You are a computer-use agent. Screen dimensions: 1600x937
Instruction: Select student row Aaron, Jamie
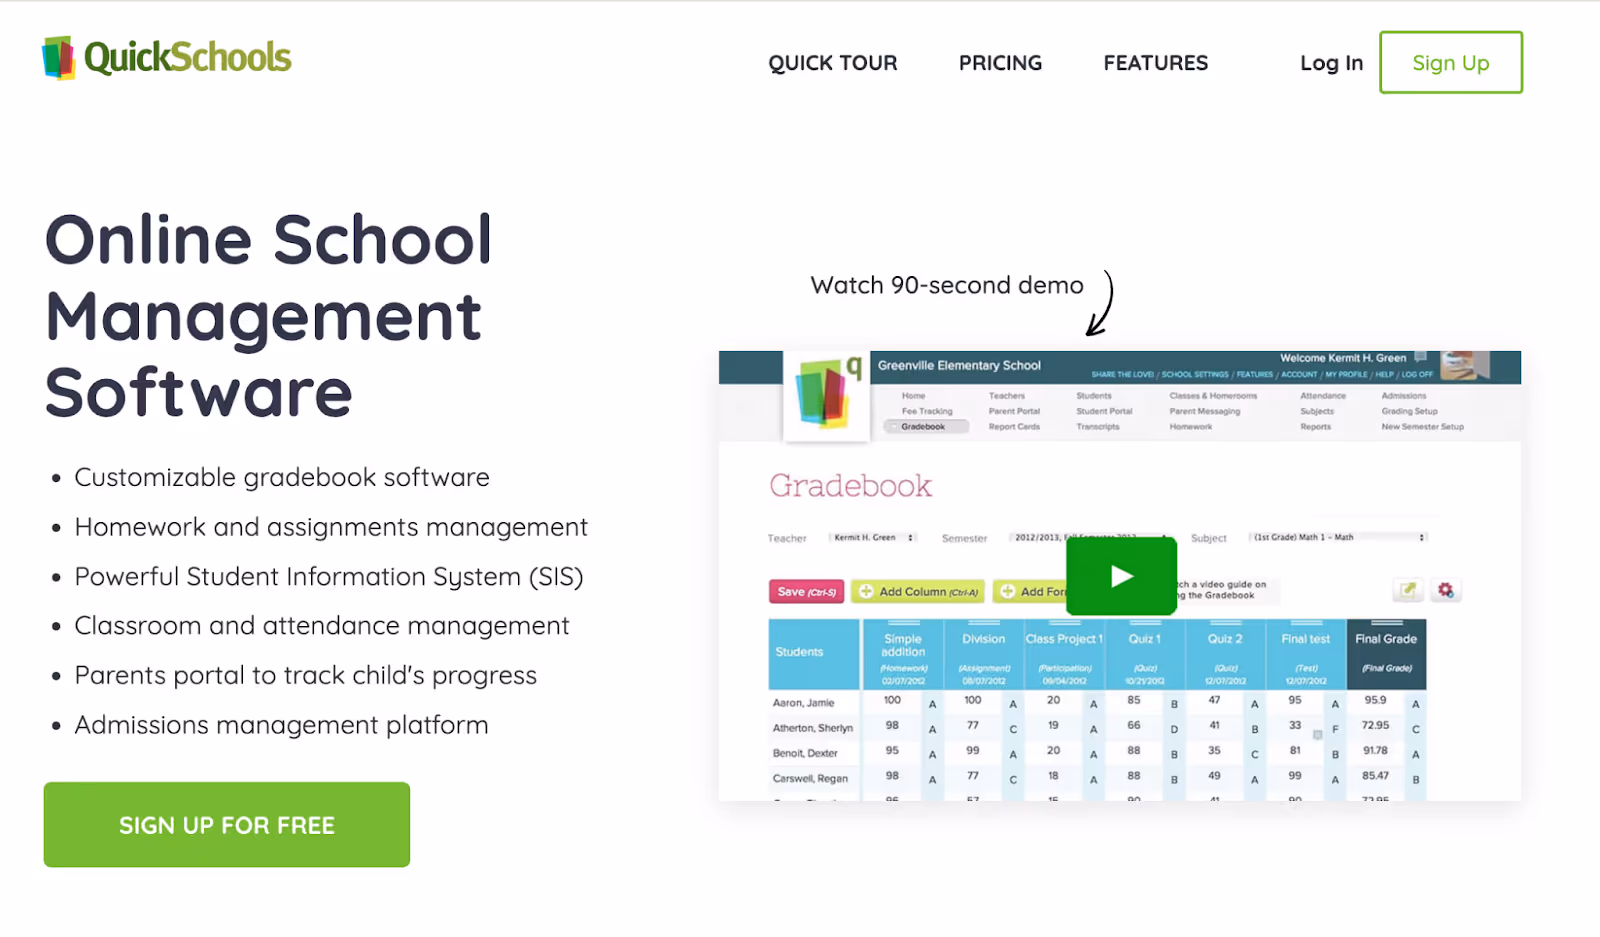pos(803,703)
